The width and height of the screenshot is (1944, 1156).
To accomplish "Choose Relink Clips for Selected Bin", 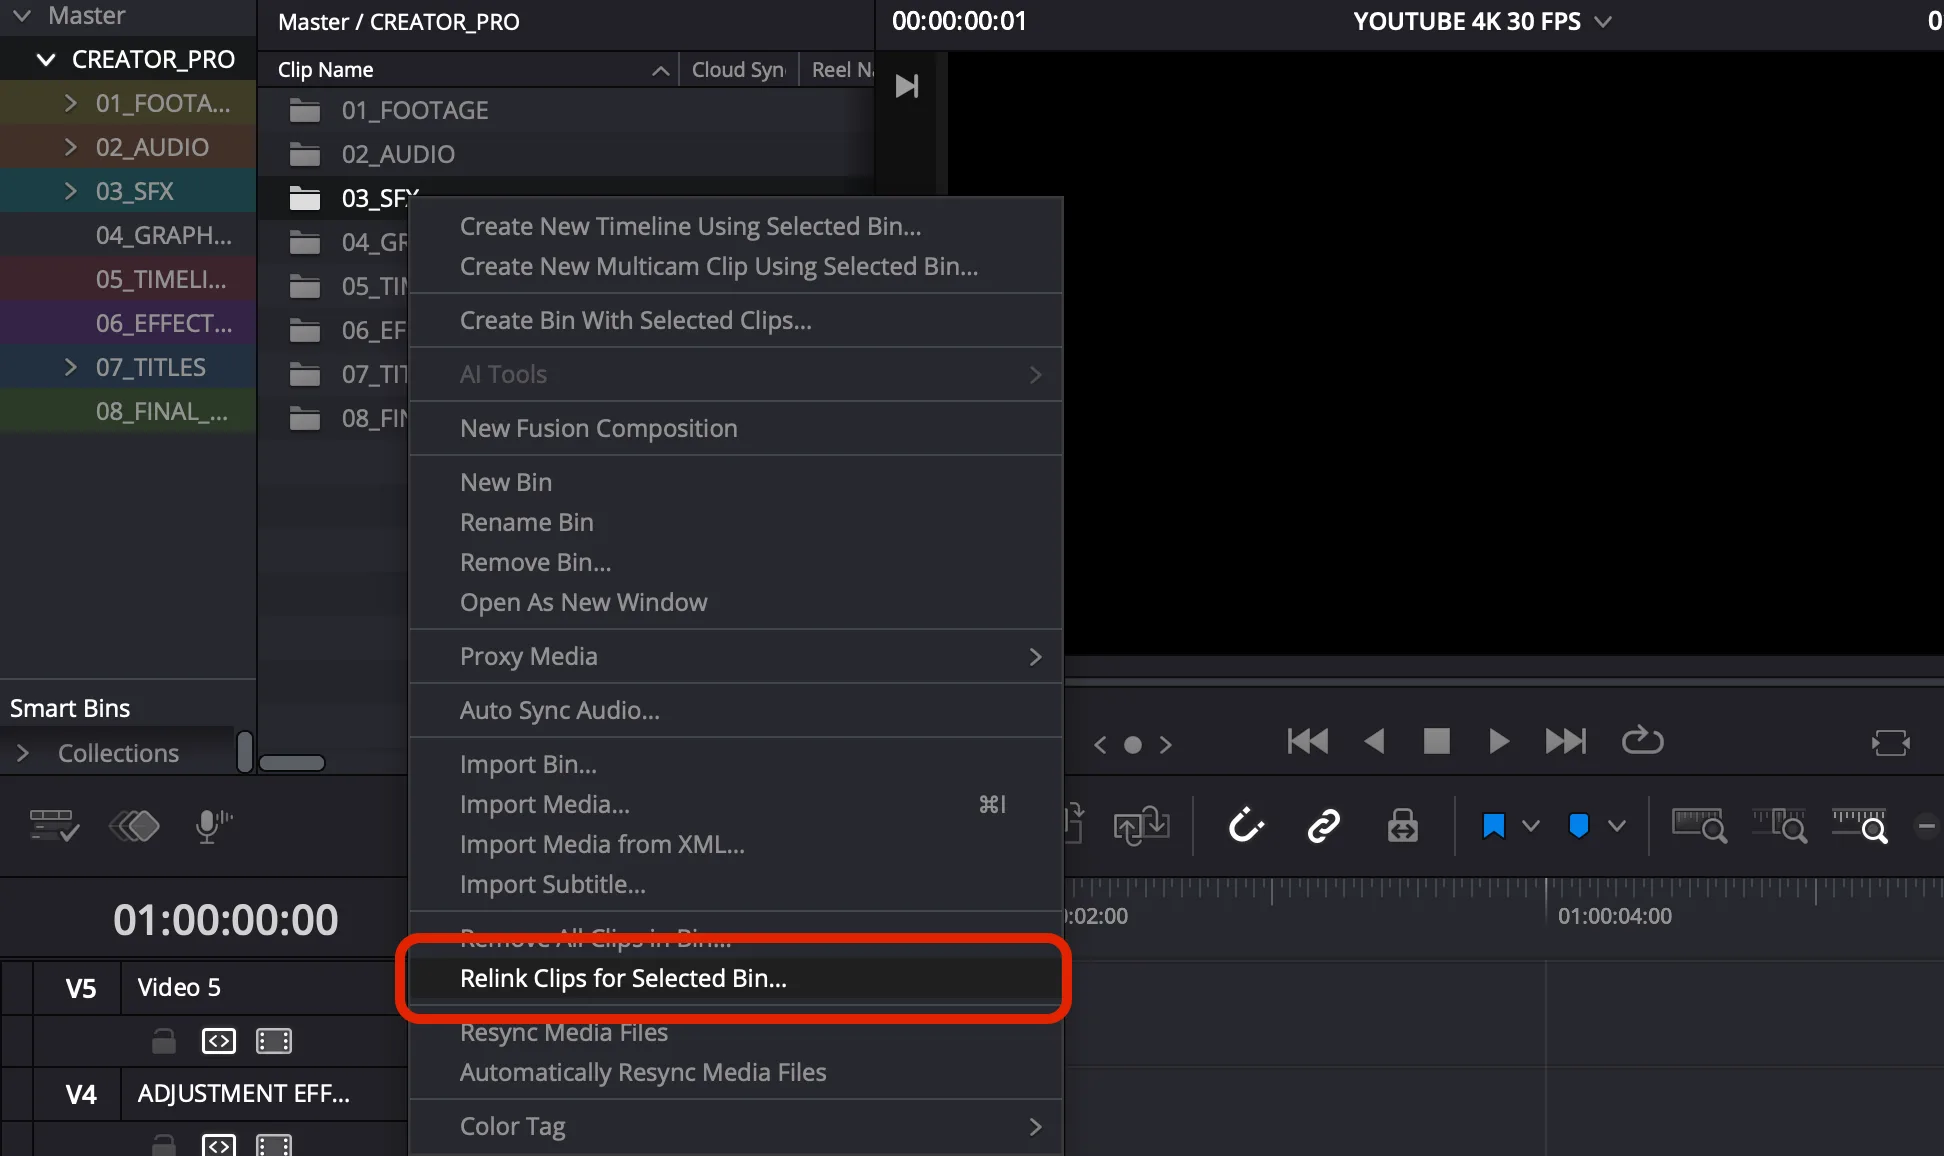I will (735, 978).
